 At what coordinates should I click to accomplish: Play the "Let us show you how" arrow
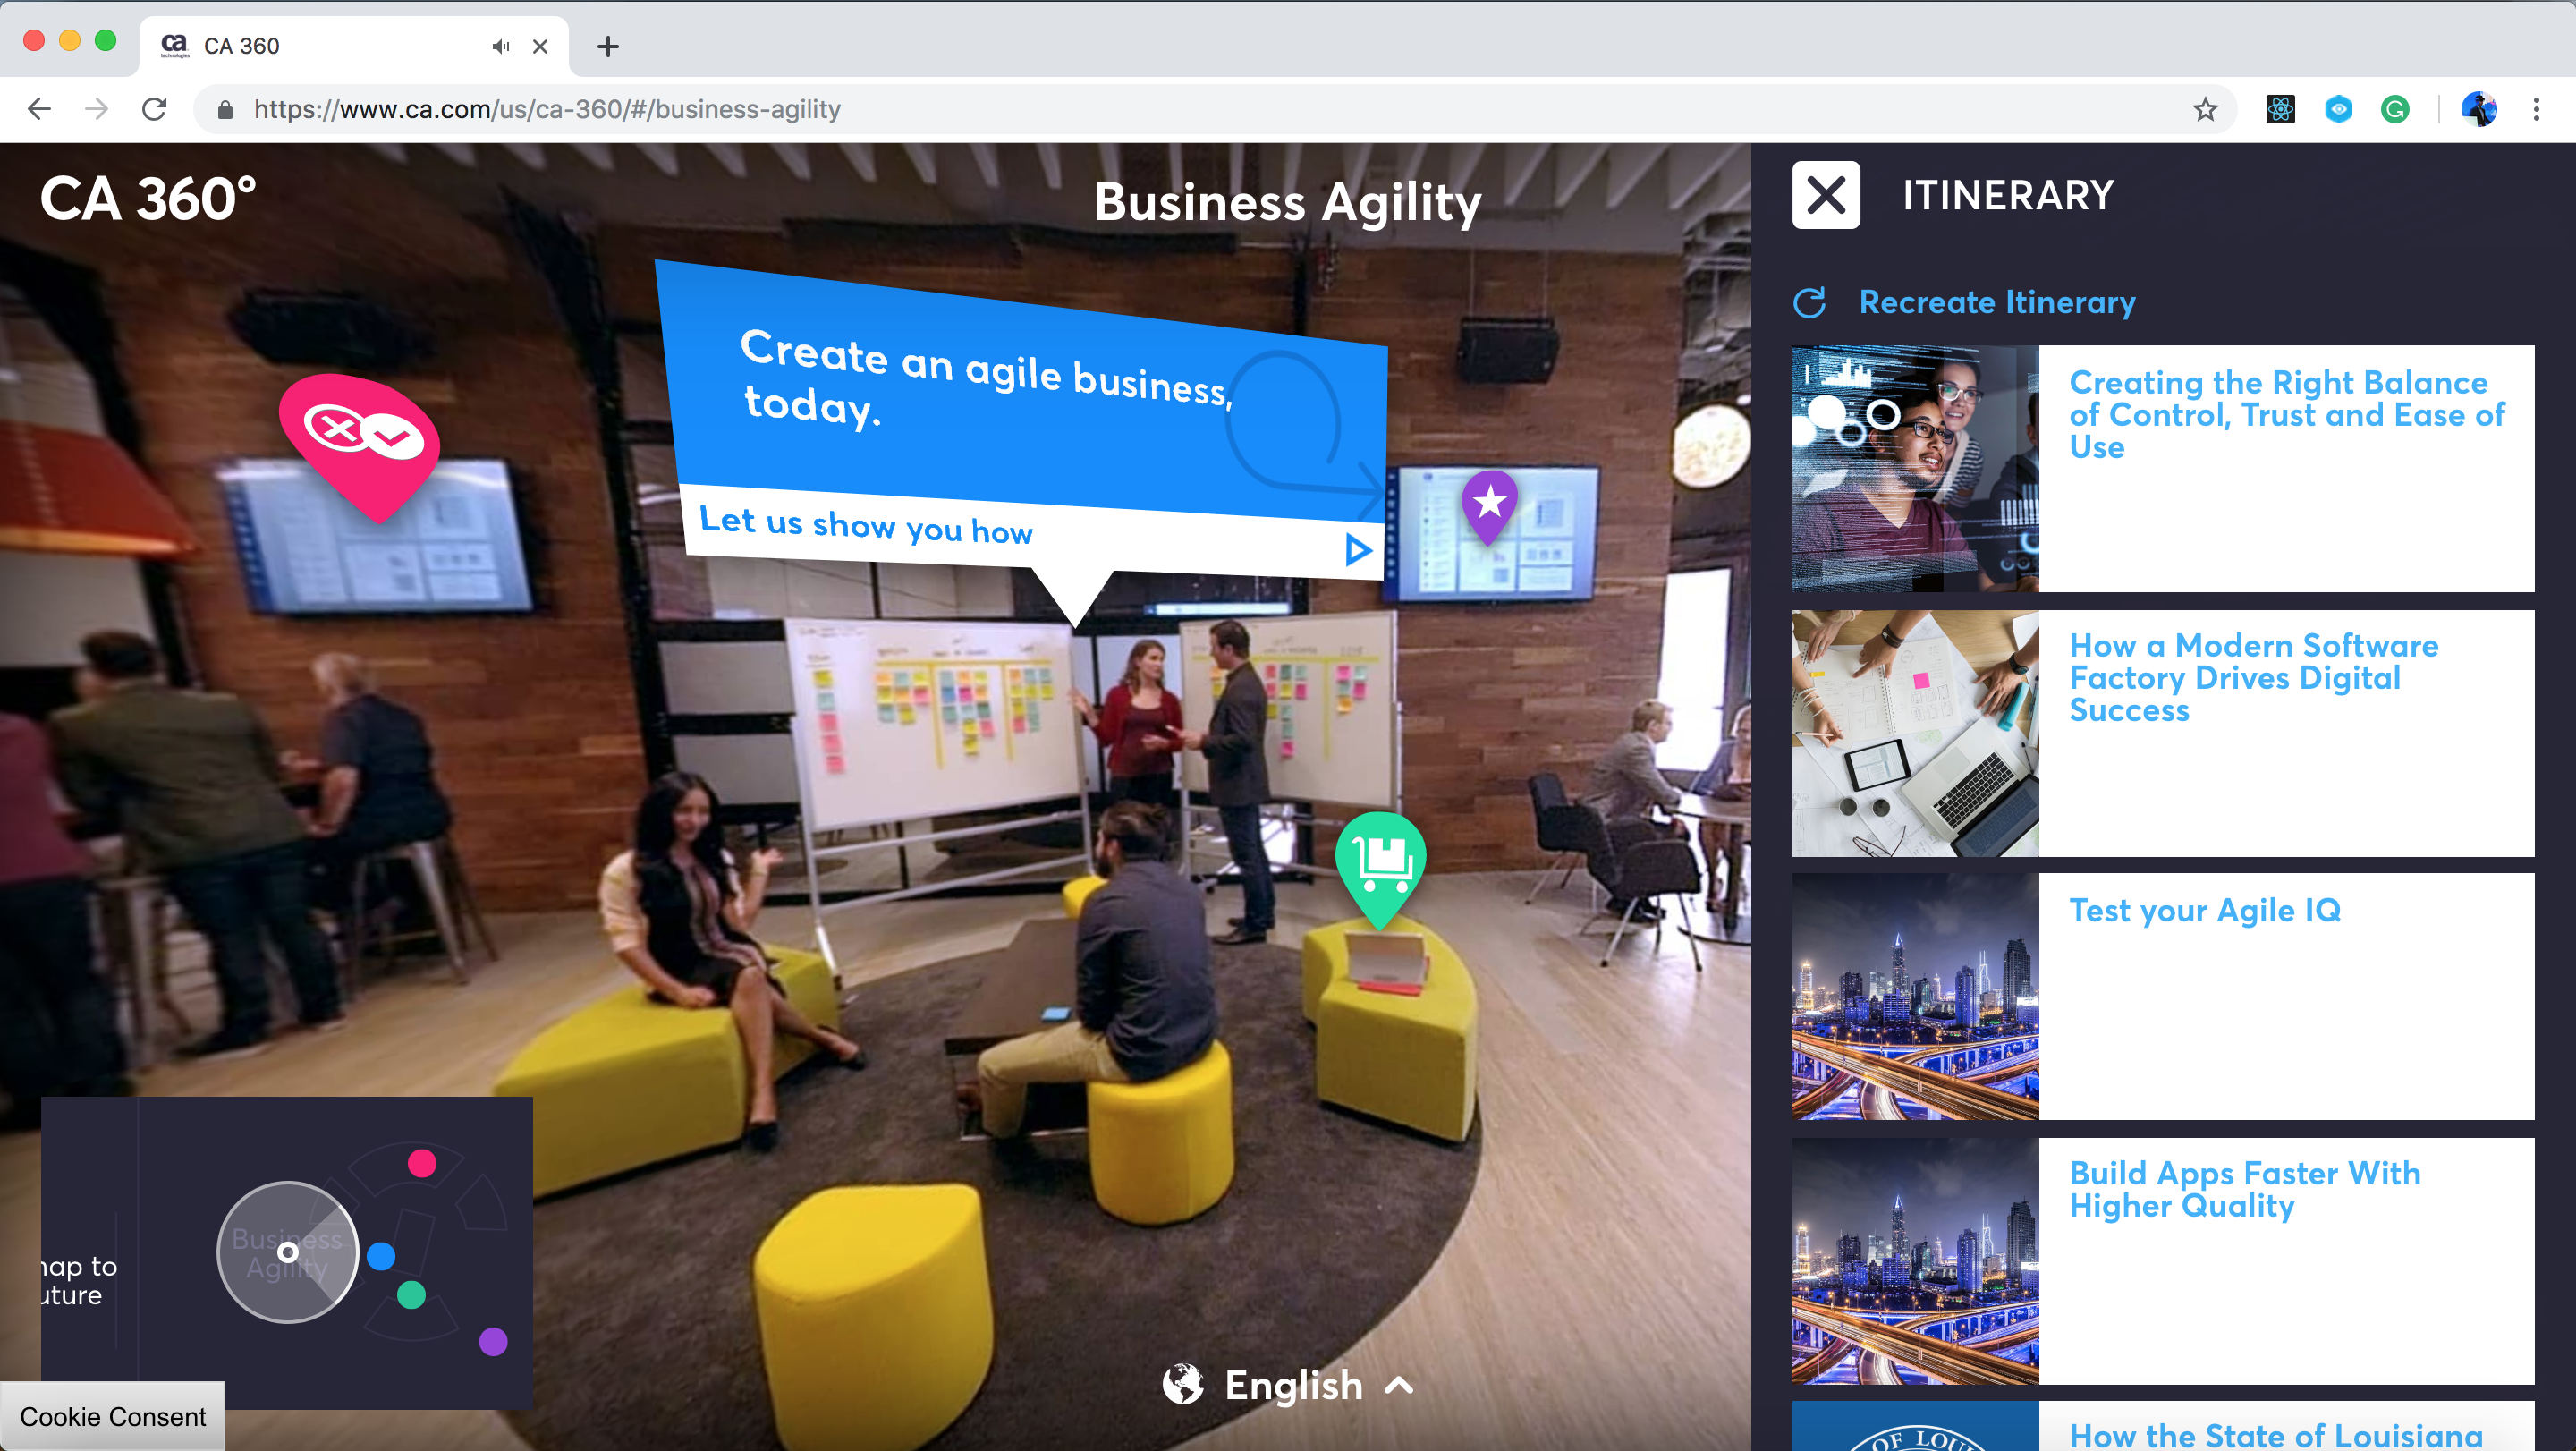[x=1357, y=549]
